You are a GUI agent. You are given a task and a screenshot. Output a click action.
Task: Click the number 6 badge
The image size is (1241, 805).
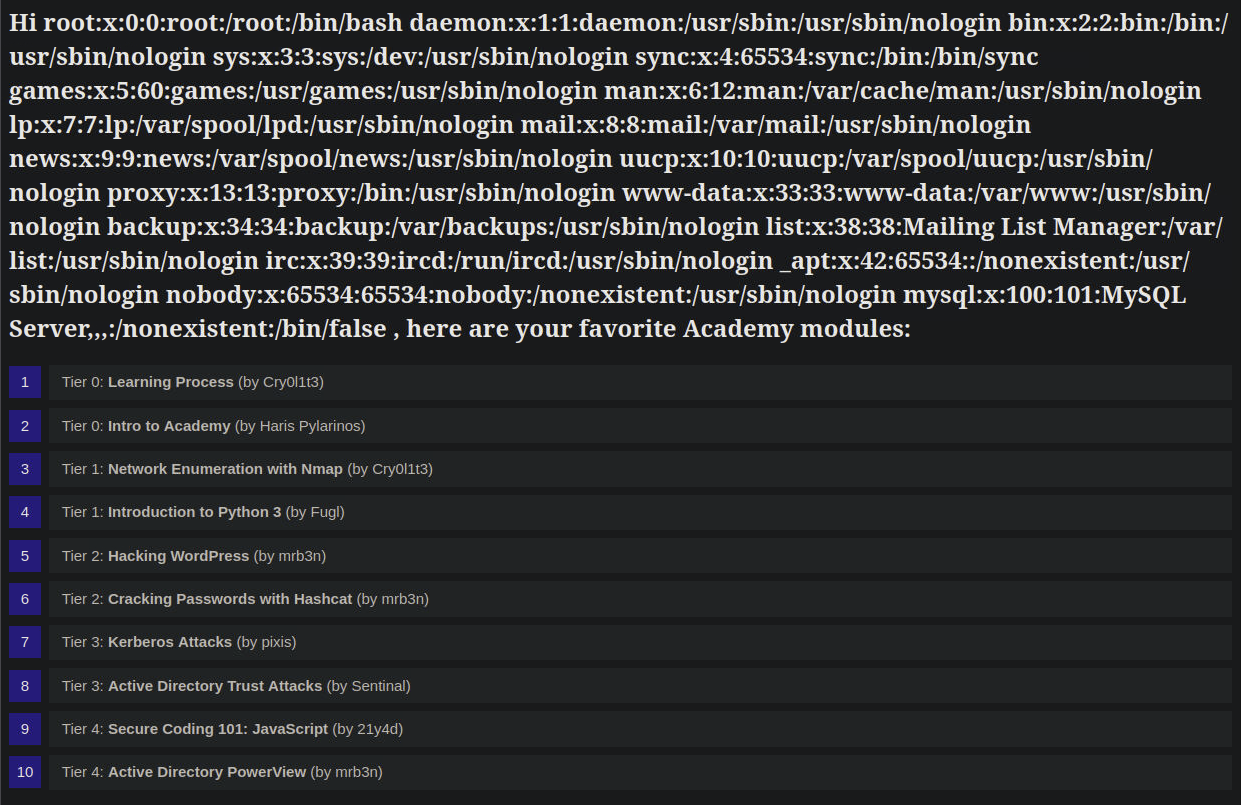click(x=25, y=599)
